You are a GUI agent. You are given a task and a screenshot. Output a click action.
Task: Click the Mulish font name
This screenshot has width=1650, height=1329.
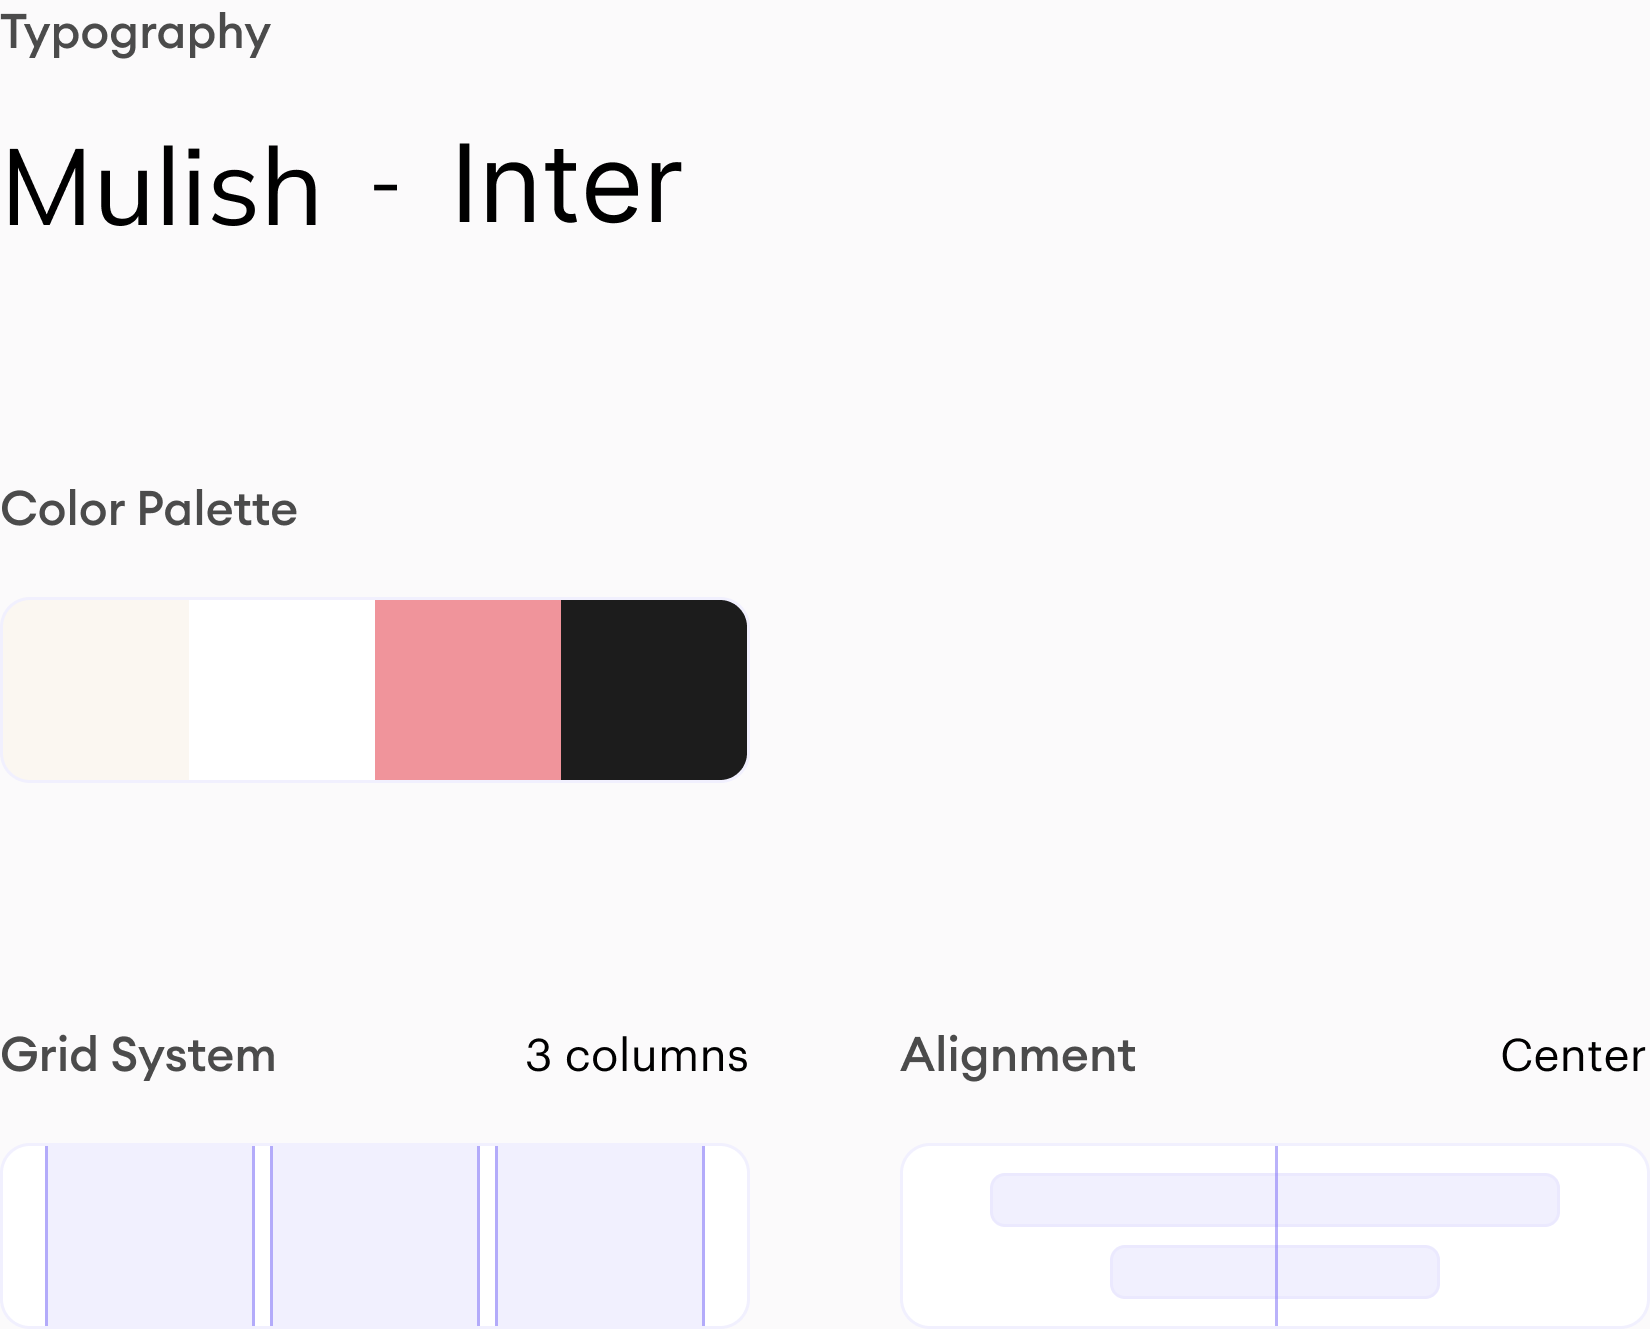(161, 188)
